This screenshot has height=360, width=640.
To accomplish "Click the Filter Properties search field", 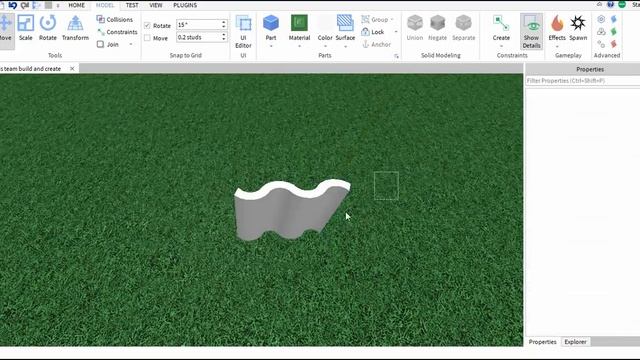I will (x=582, y=81).
